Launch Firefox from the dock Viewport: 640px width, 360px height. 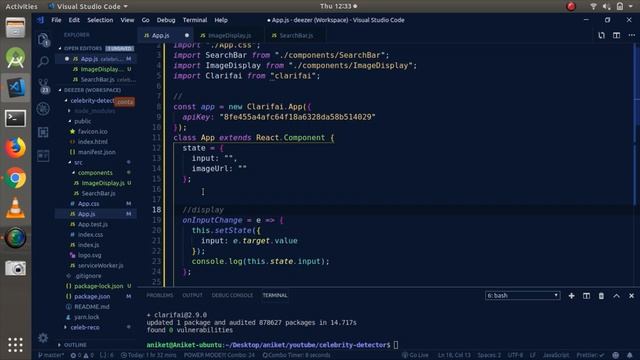click(x=16, y=148)
